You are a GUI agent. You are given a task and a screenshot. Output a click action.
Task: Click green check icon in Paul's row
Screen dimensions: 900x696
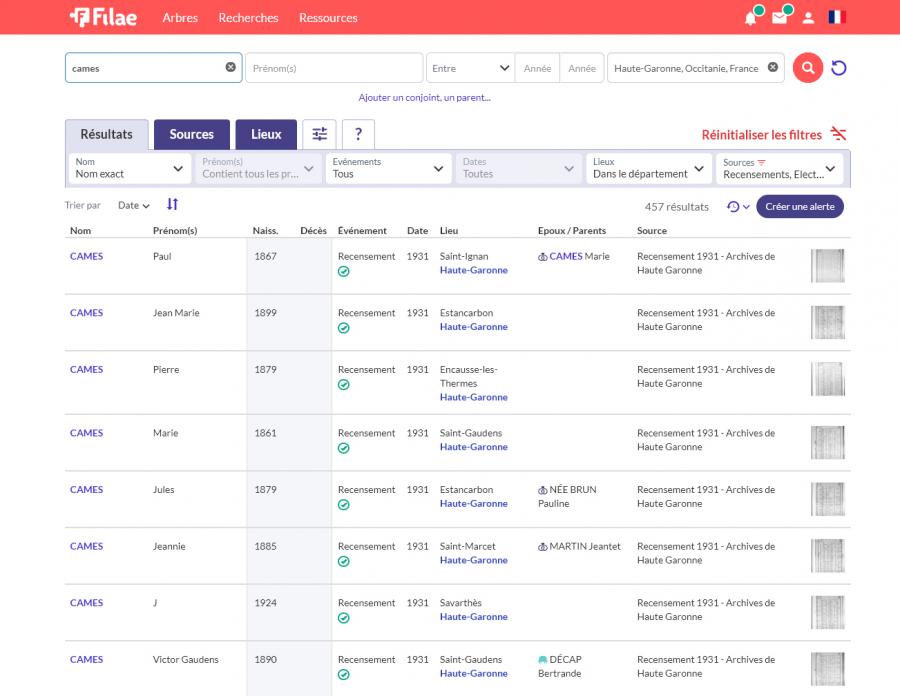tap(344, 271)
